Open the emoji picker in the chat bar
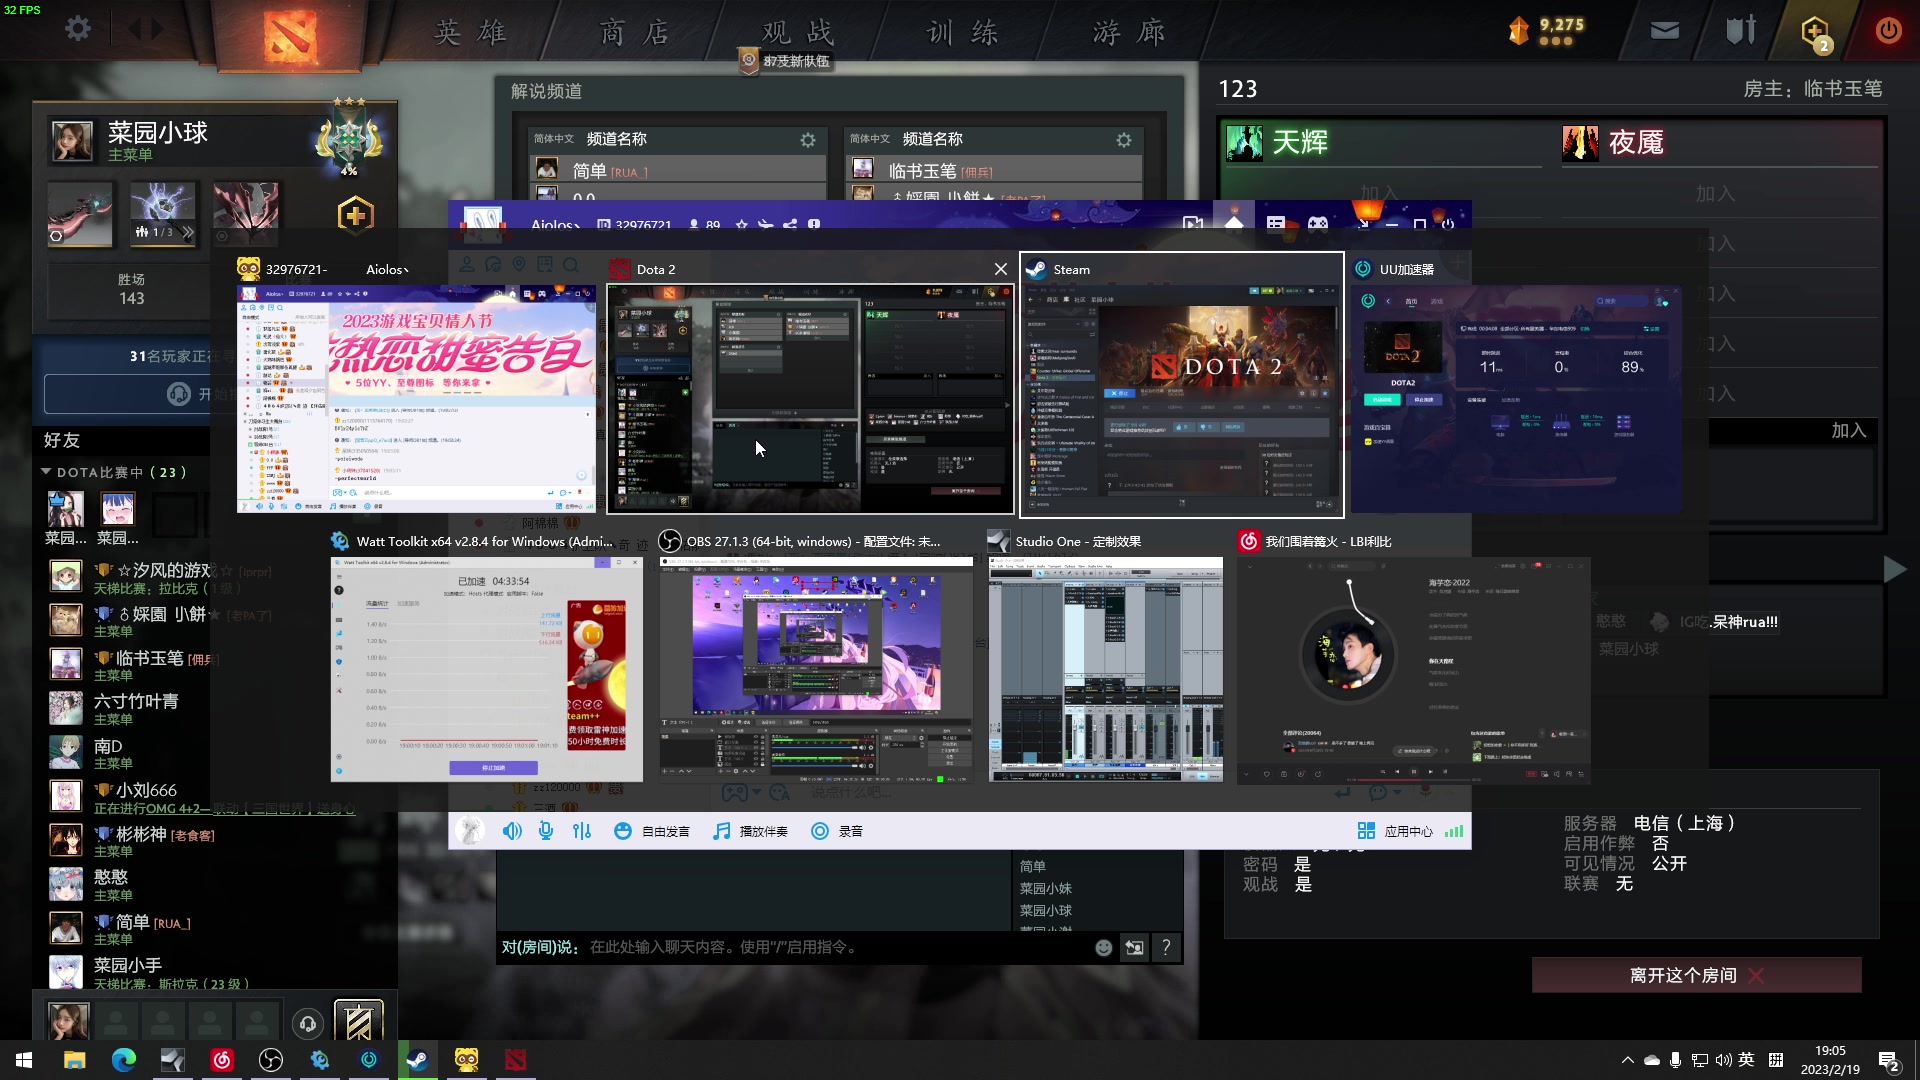This screenshot has height=1080, width=1920. click(1103, 947)
